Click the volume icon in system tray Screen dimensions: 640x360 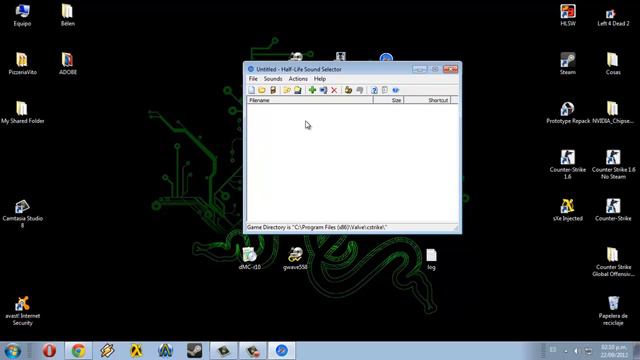point(576,351)
